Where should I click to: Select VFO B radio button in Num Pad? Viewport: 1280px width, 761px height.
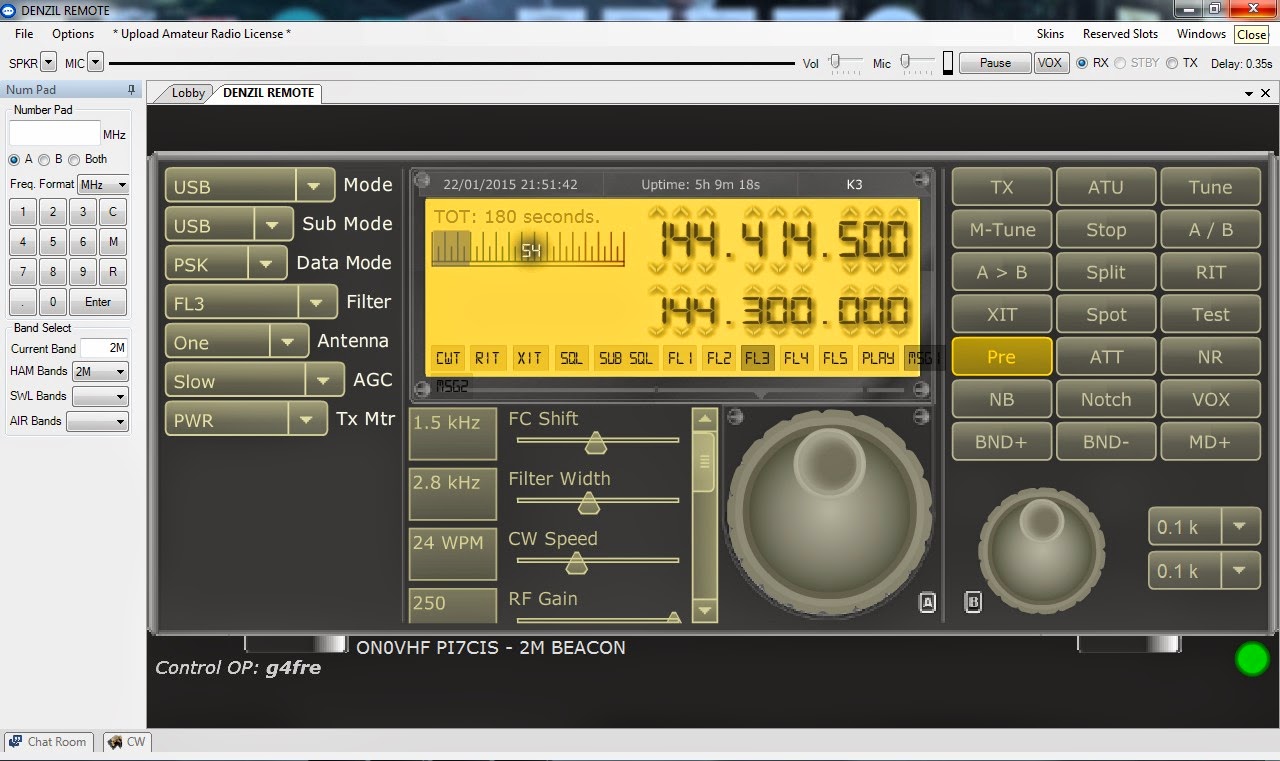43,158
